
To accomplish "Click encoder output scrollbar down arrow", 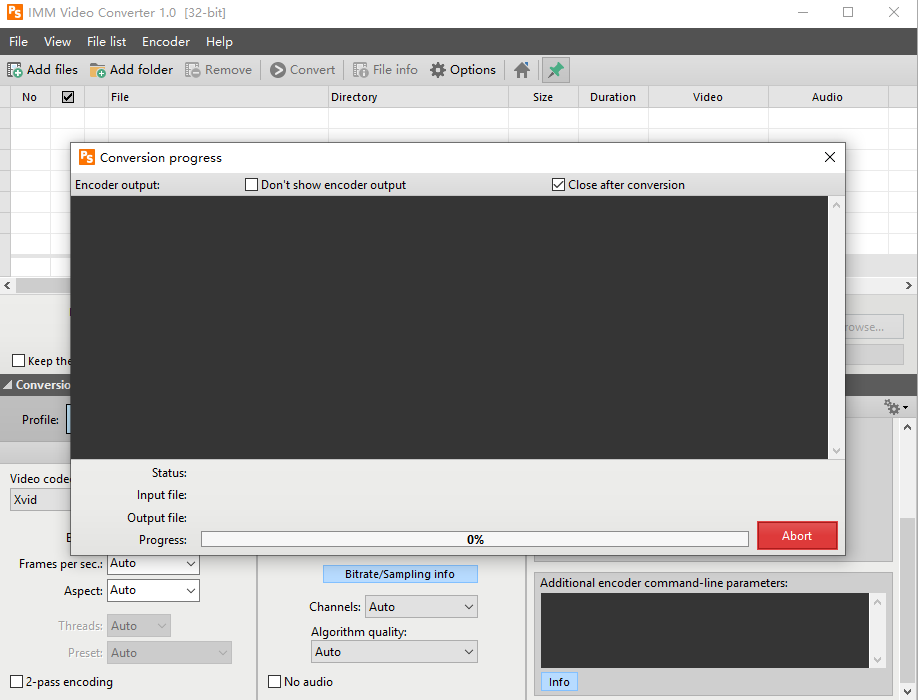I will pos(836,451).
